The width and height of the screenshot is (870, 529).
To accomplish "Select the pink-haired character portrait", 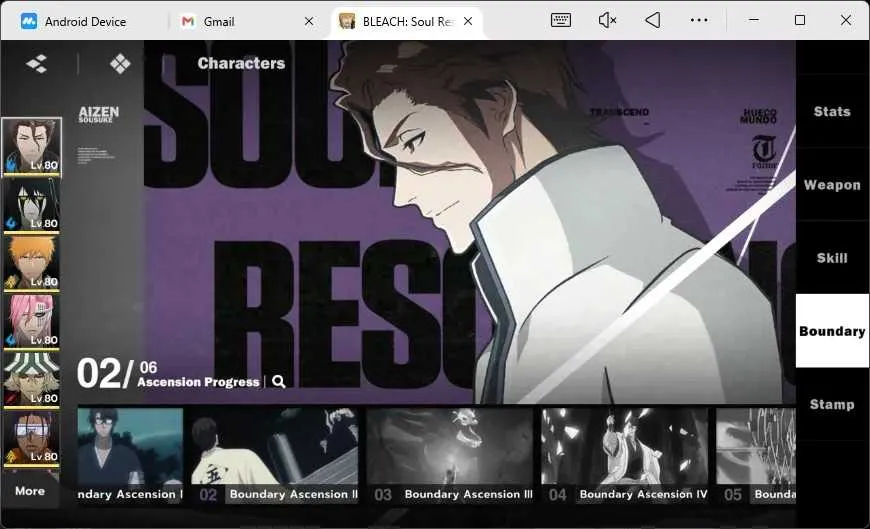I will coord(32,321).
